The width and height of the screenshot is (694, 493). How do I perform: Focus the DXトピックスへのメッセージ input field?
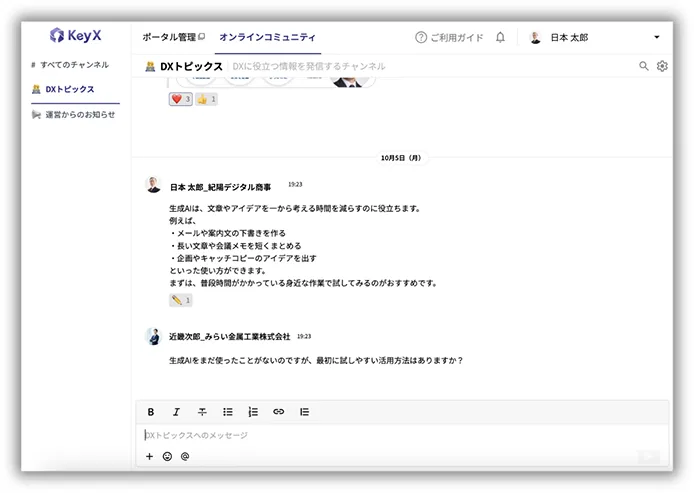402,435
